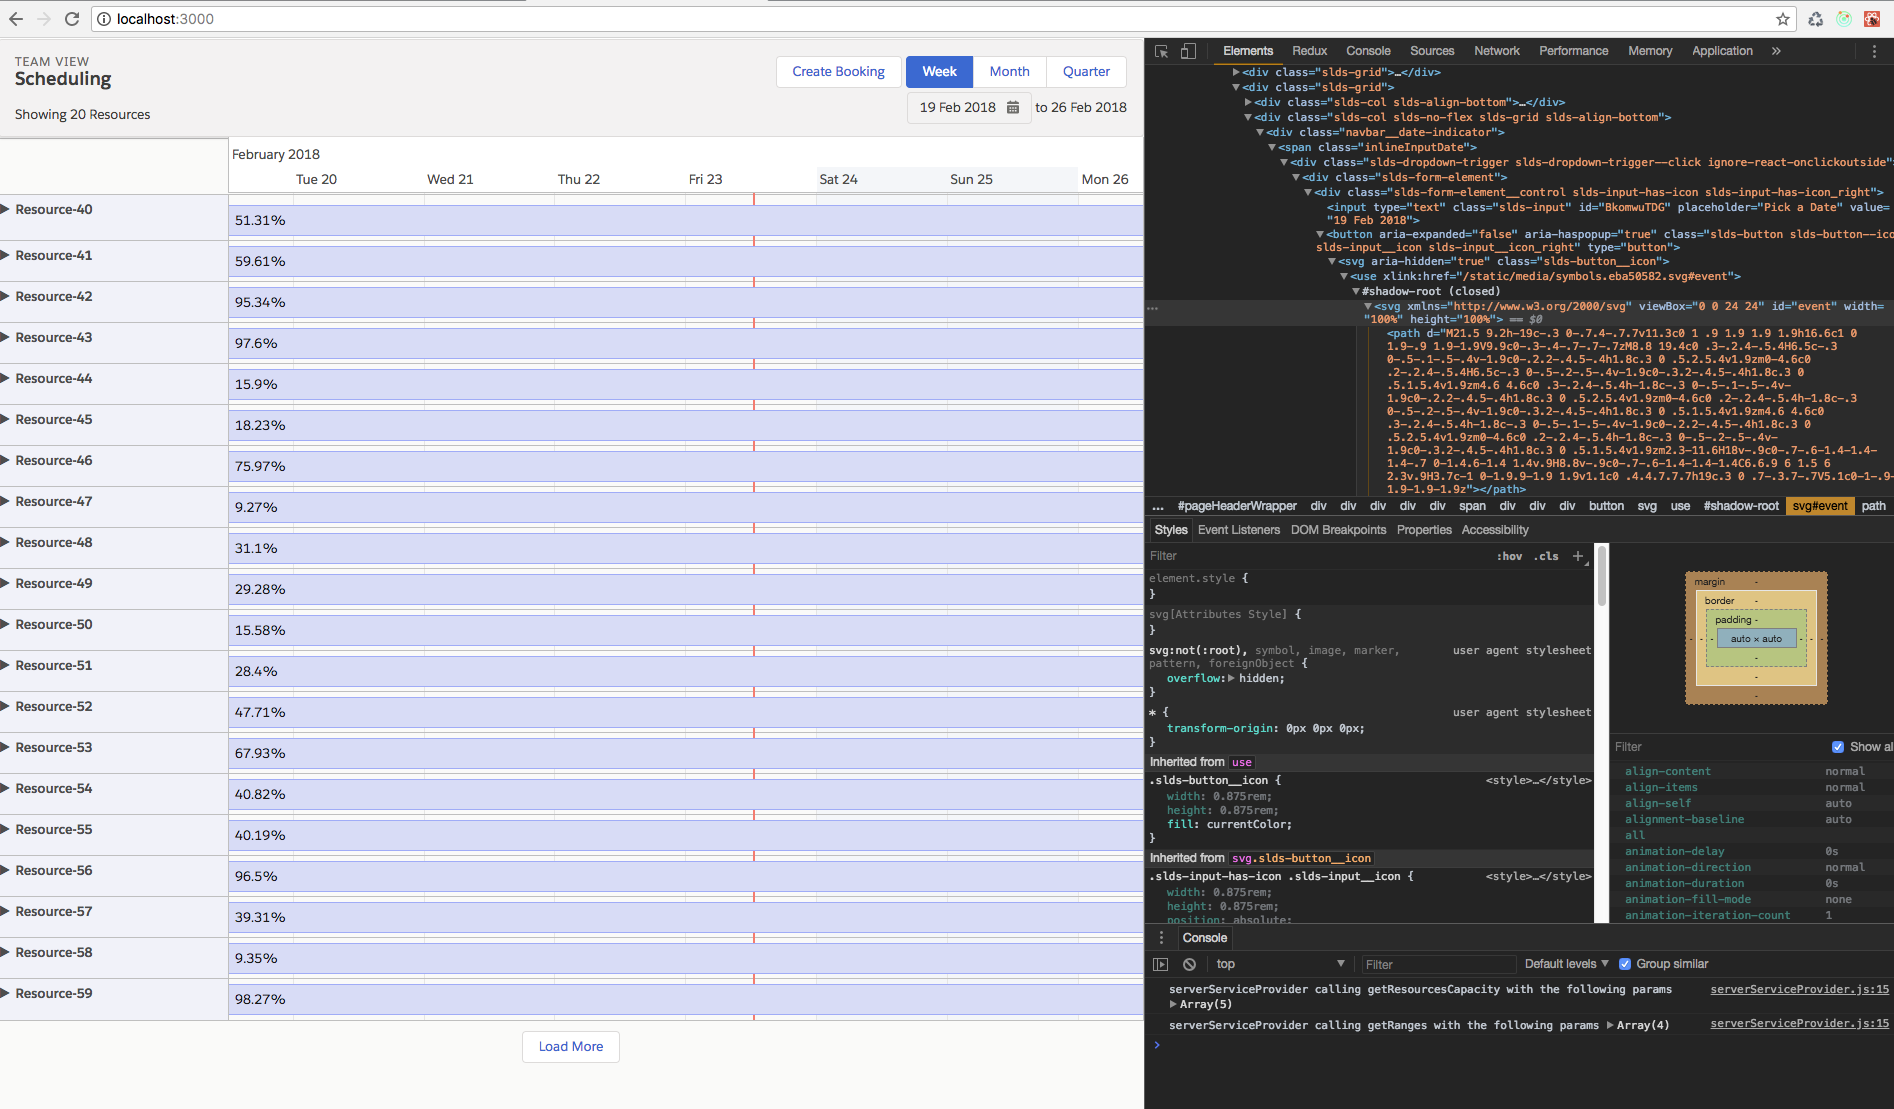Open the Event Listeners tab

(x=1238, y=530)
